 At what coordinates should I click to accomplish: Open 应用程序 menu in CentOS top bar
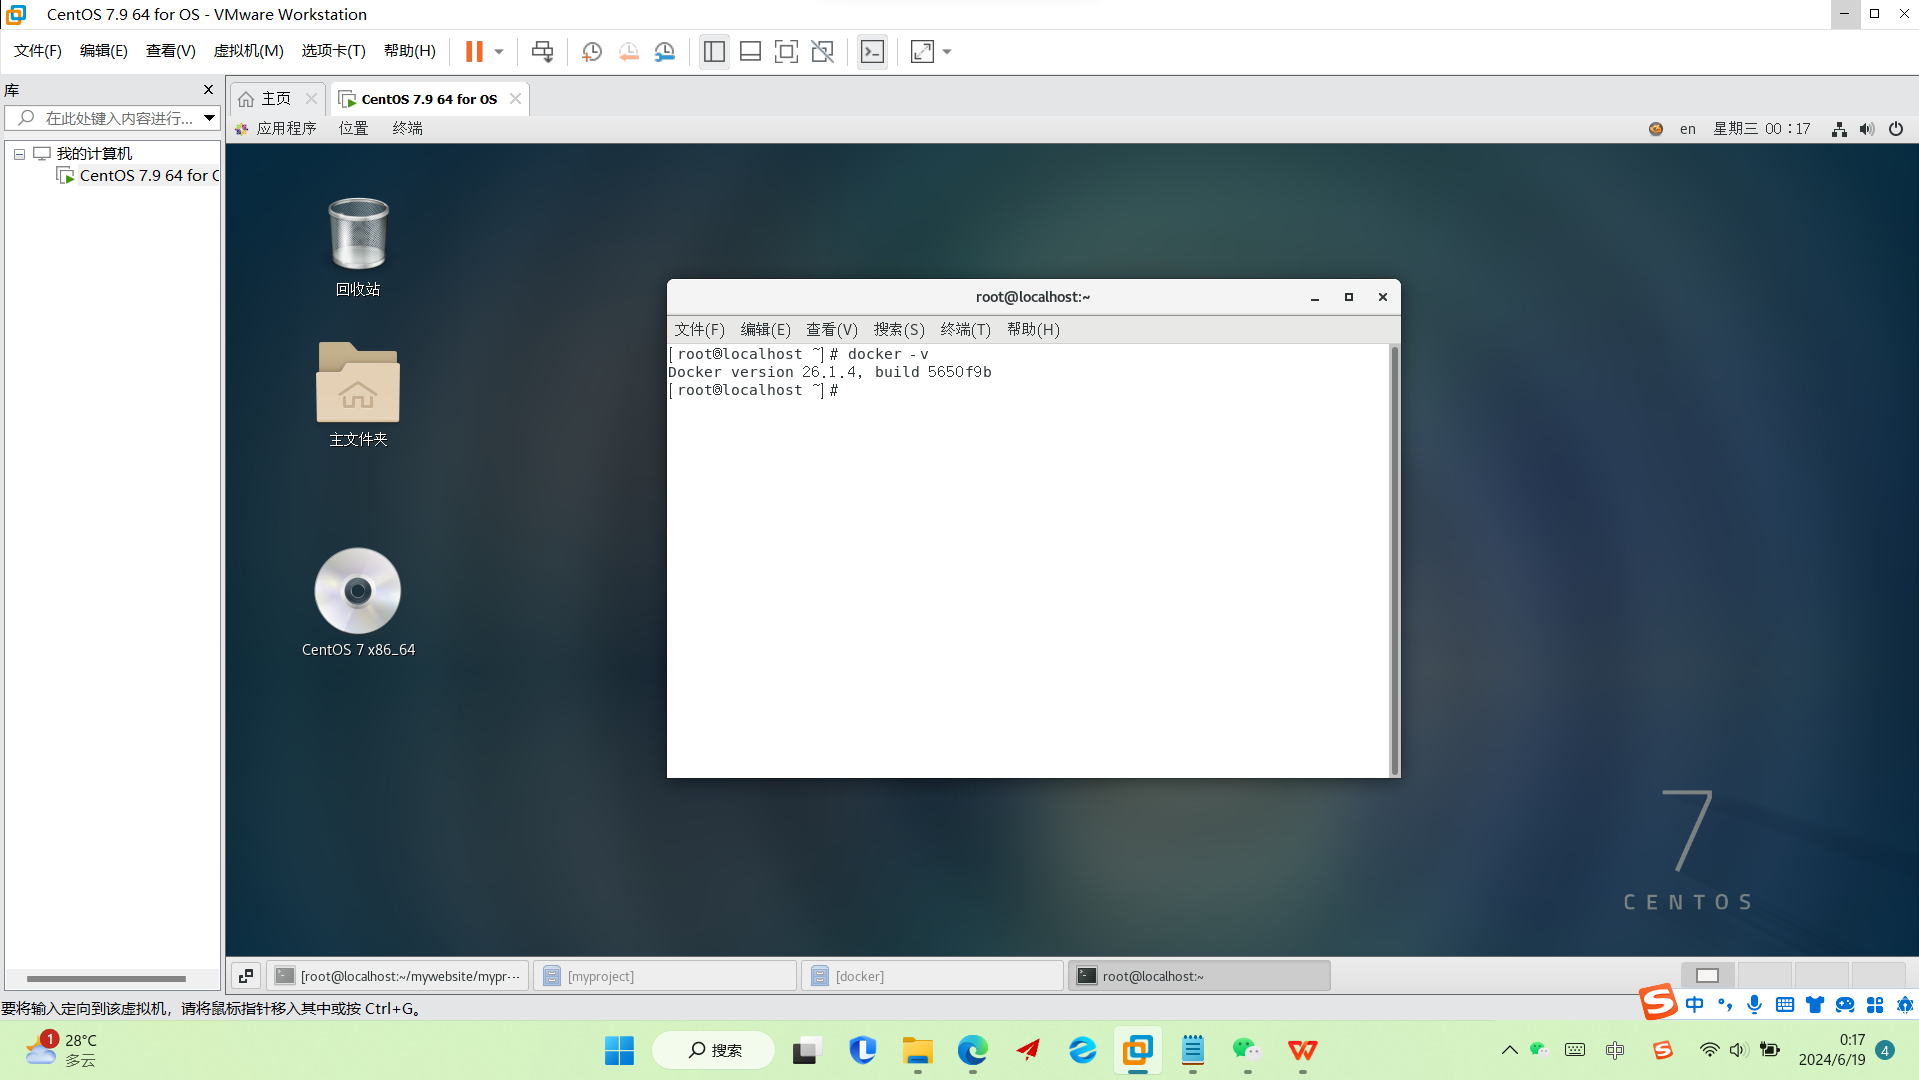point(285,129)
